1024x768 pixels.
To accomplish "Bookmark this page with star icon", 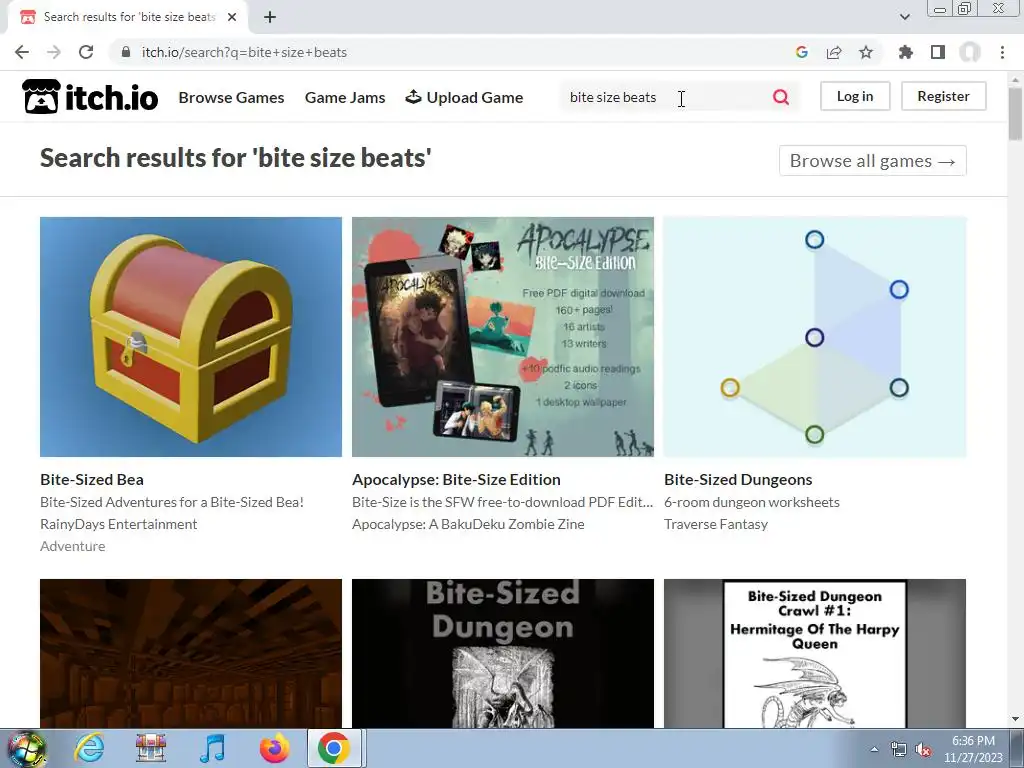I will [866, 52].
